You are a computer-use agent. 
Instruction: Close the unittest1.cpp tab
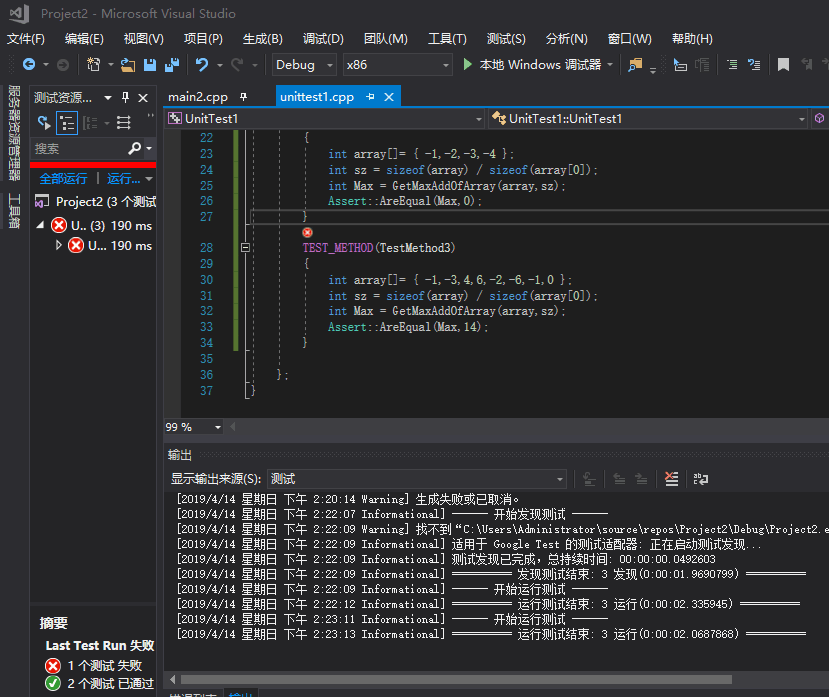389,97
